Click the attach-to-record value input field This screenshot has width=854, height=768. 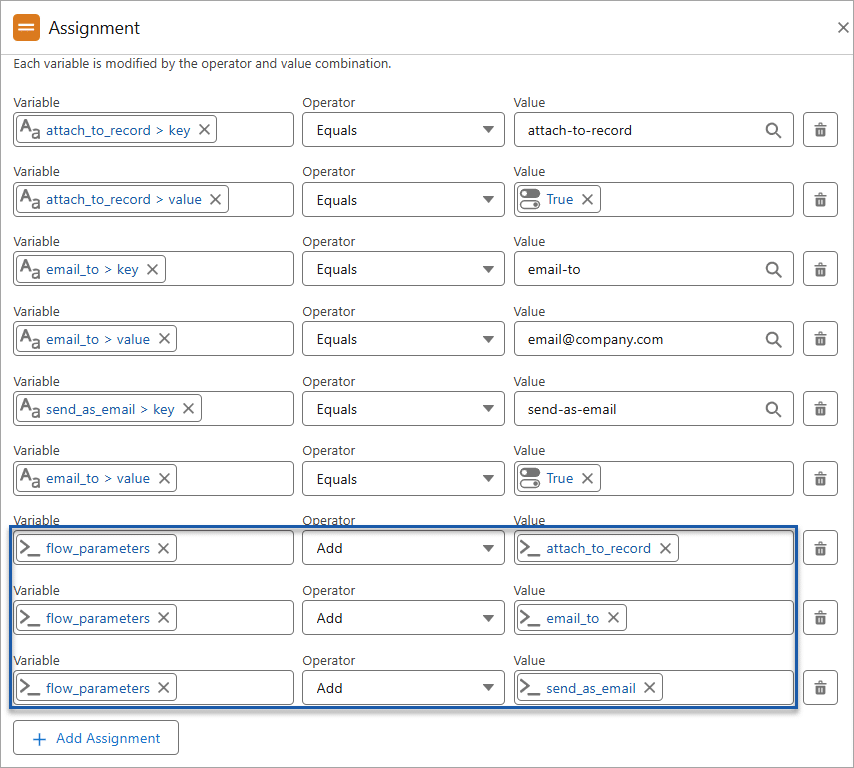tap(640, 129)
